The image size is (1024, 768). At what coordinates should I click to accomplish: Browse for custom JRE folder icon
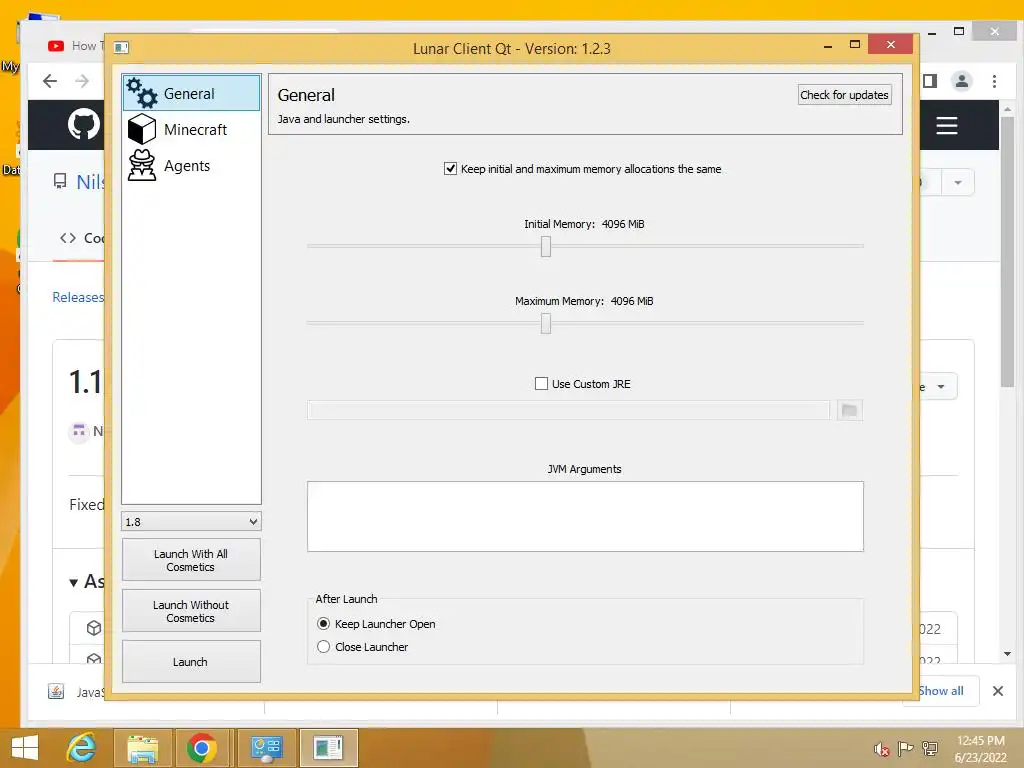[x=850, y=410]
